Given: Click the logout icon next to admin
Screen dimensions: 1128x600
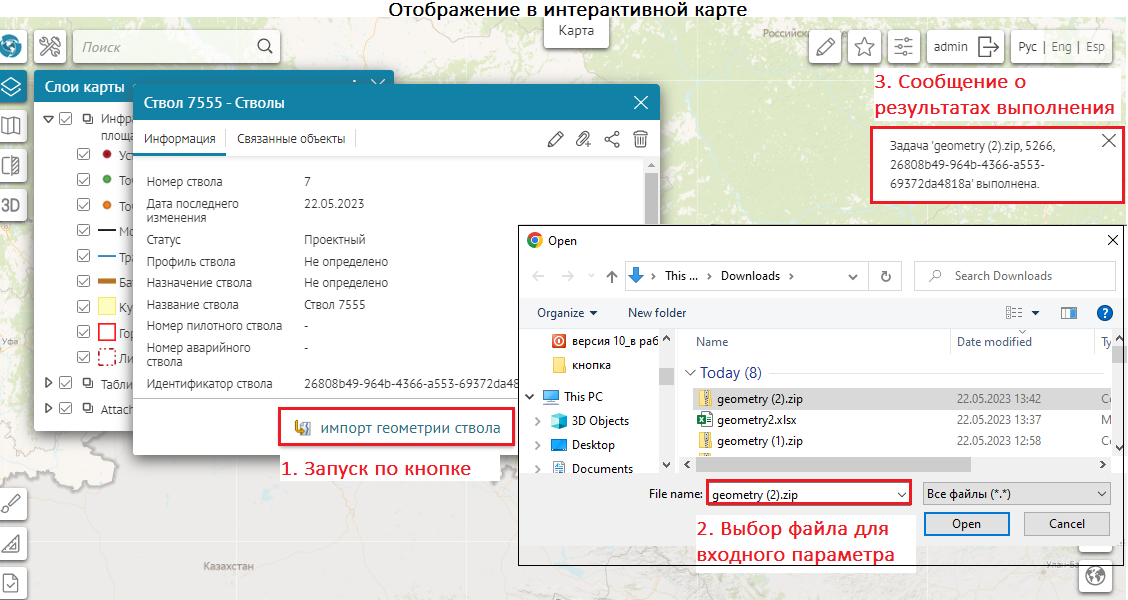Looking at the screenshot, I should (988, 46).
